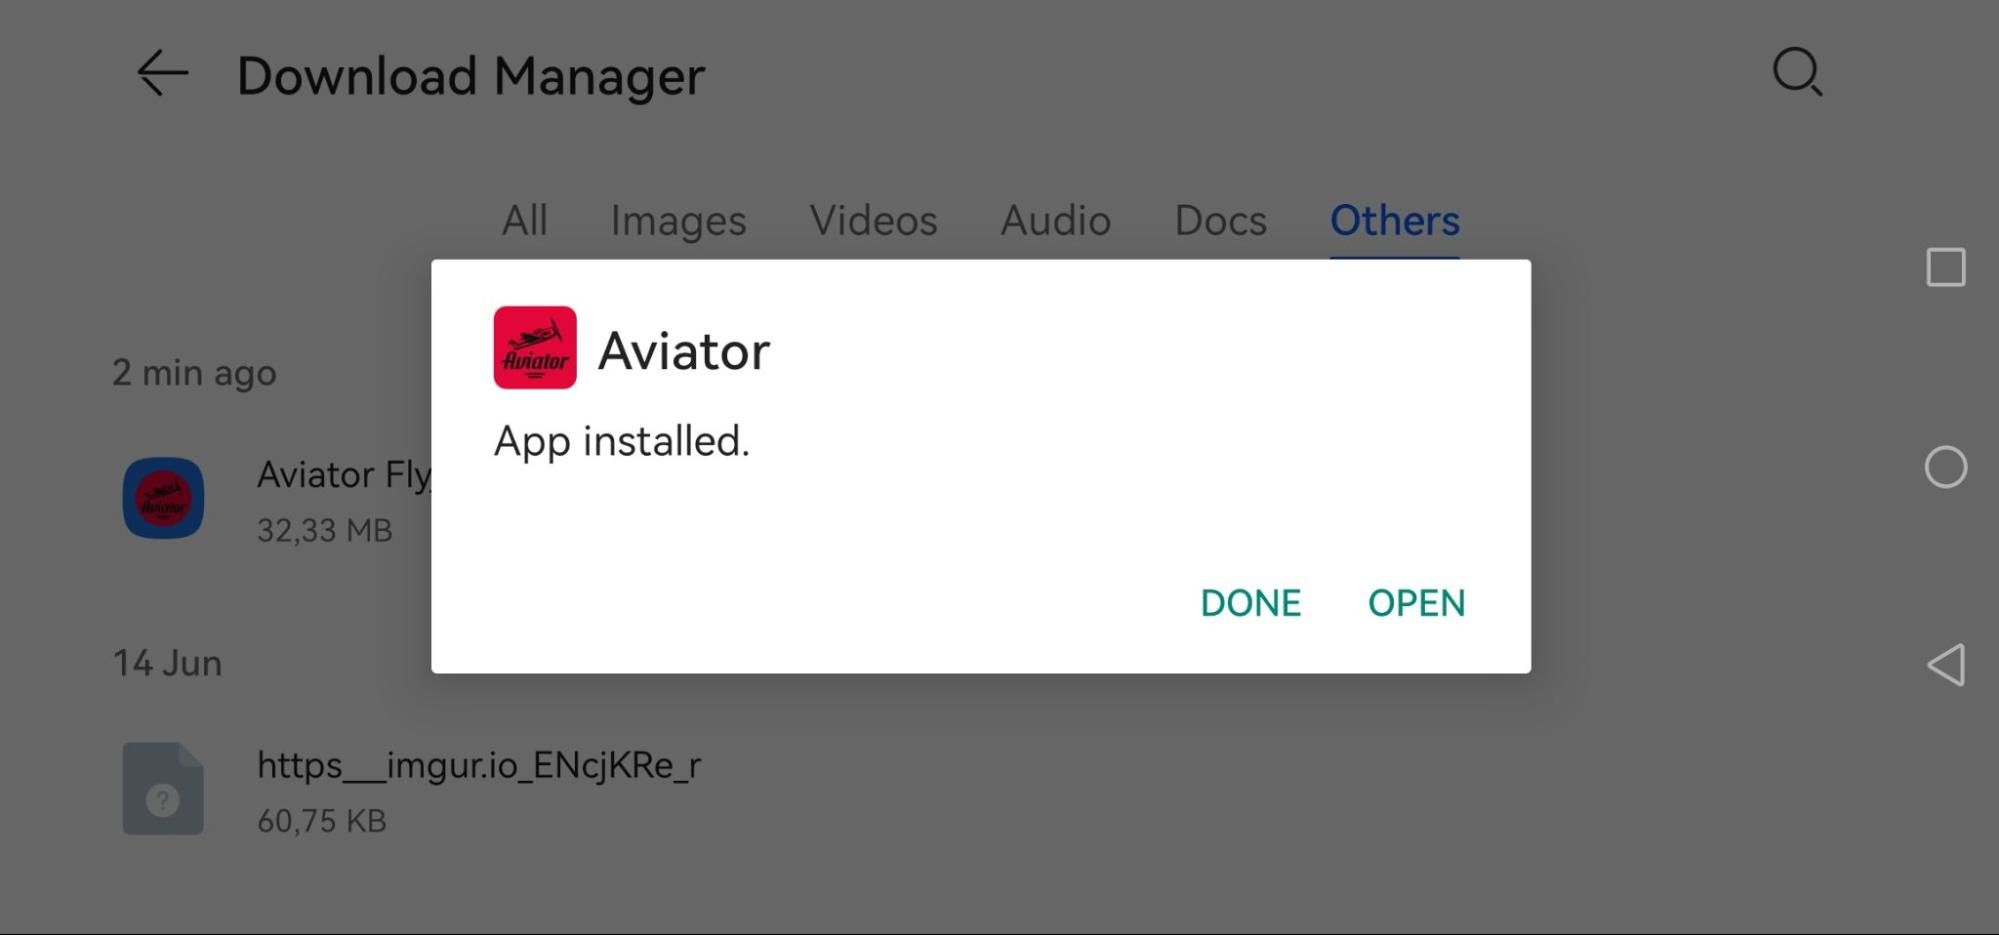Tap the Home navigation circle icon
Screen dimensions: 1999x935
tap(1944, 467)
